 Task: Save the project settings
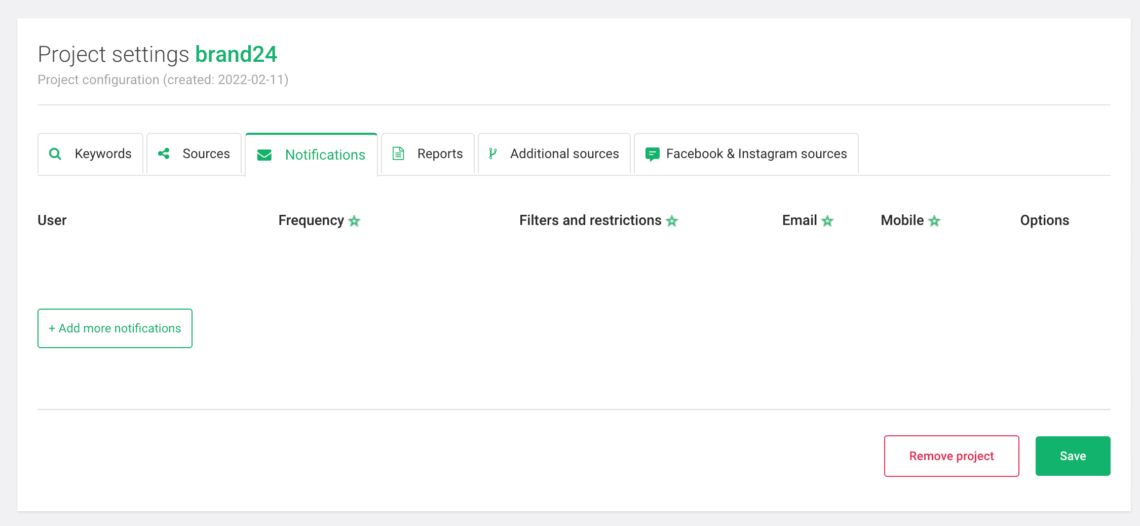point(1072,456)
